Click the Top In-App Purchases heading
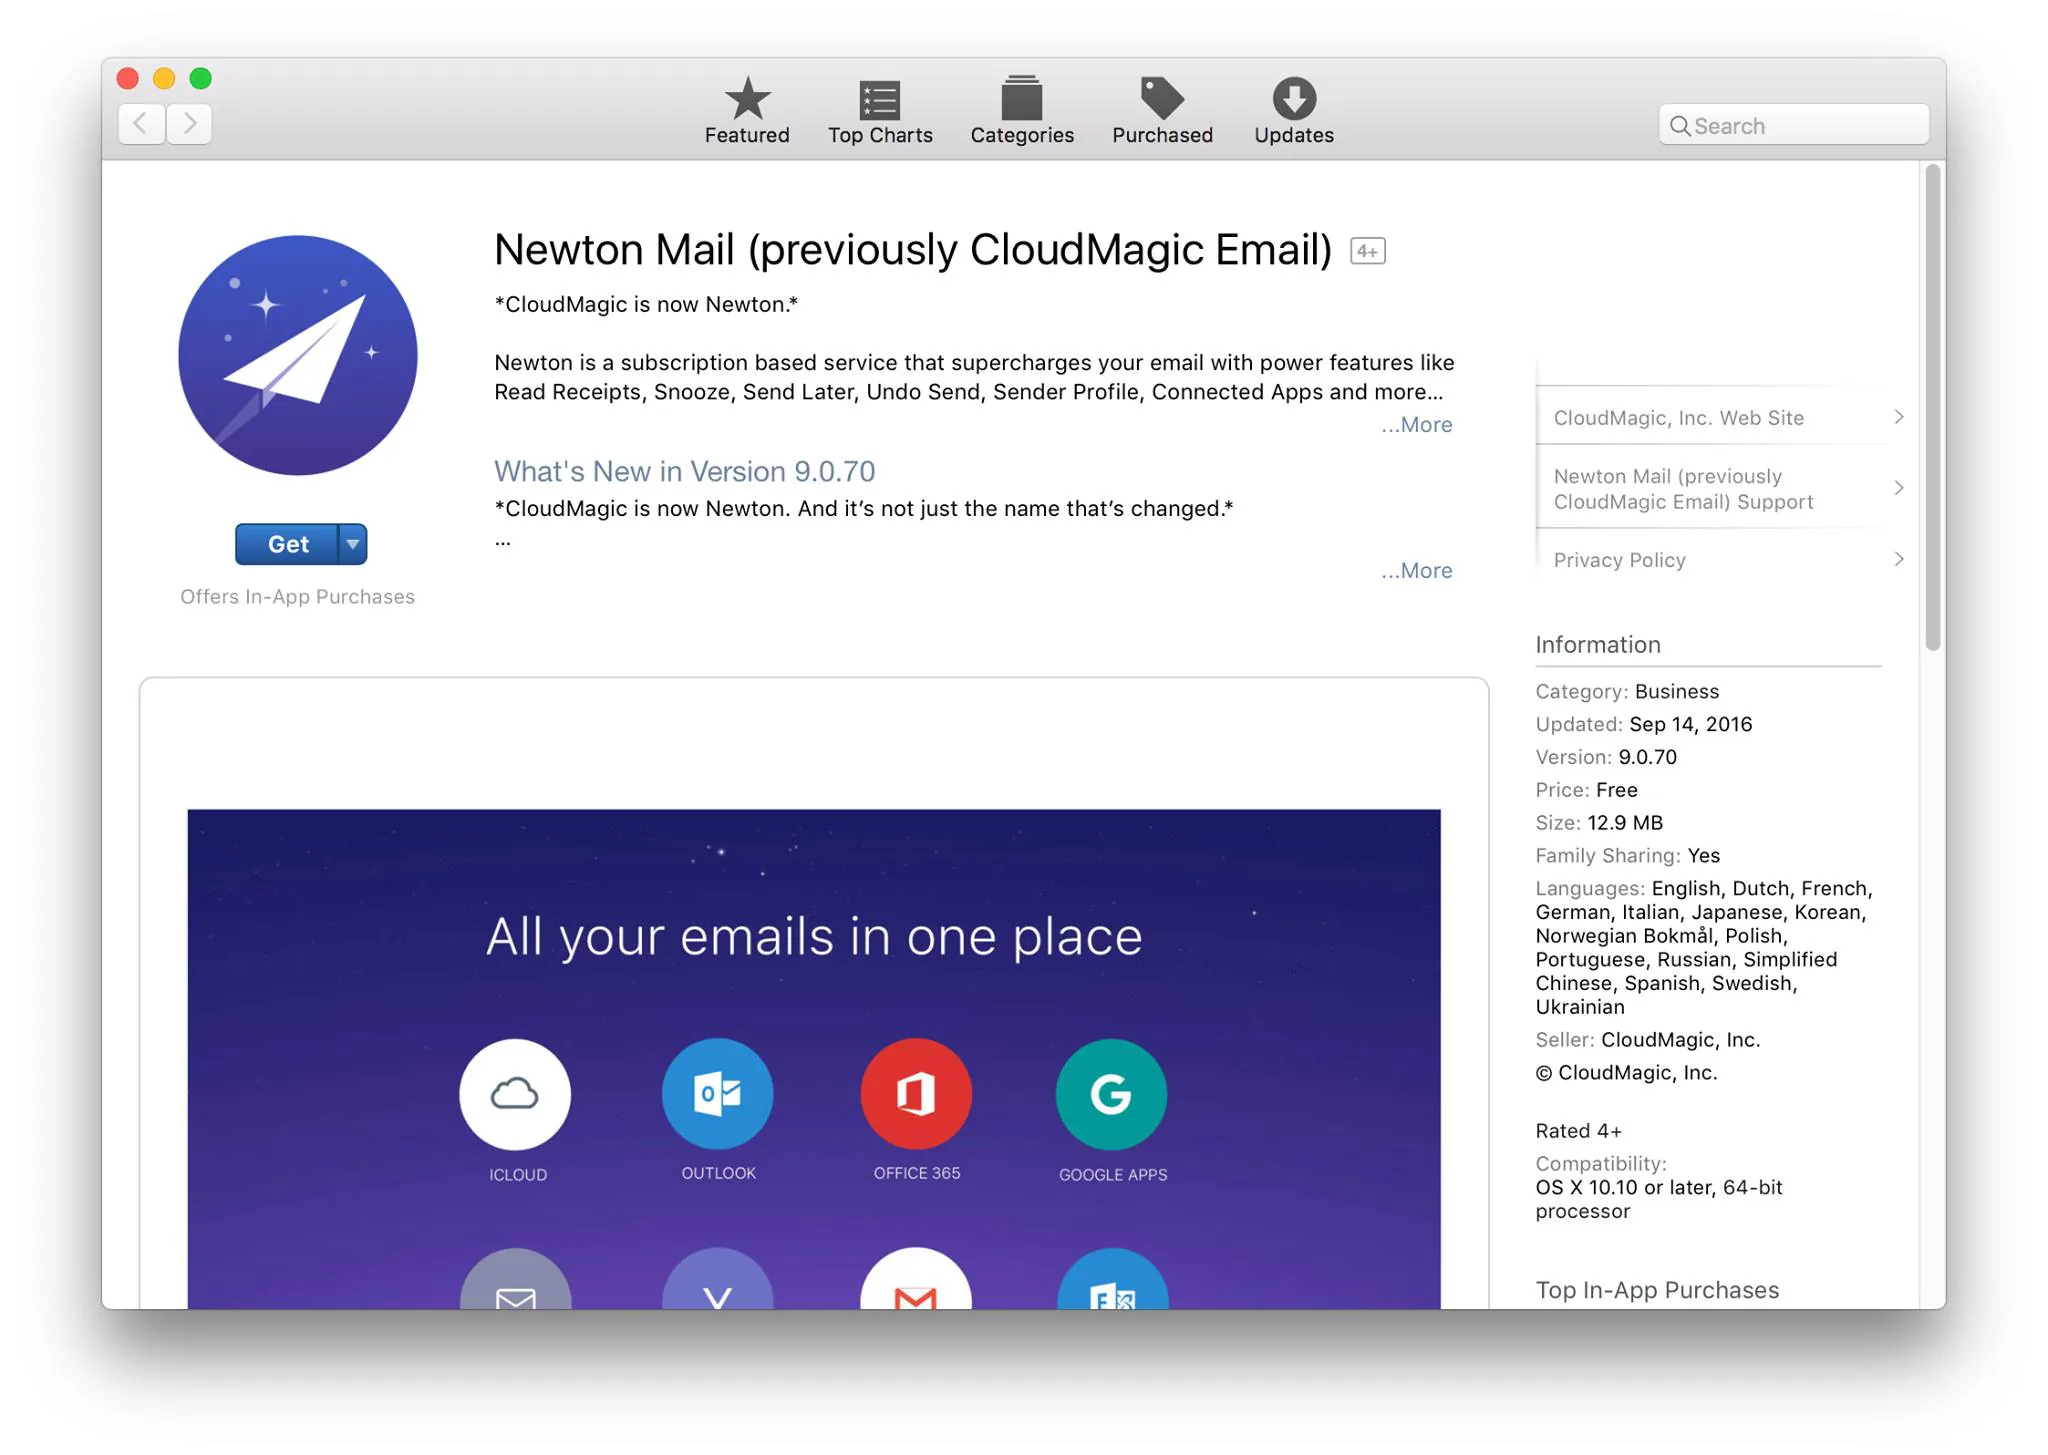 point(1657,1290)
